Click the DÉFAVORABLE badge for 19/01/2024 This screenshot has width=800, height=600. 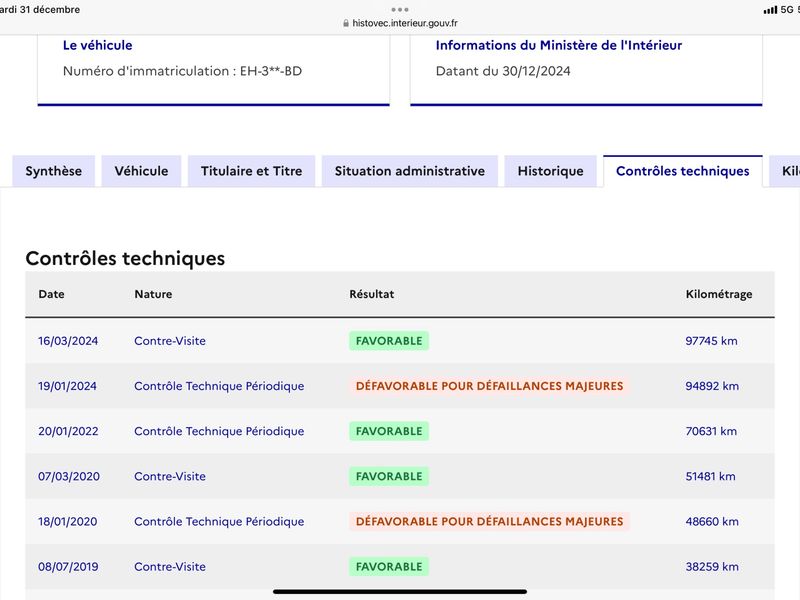pyautogui.click(x=489, y=386)
